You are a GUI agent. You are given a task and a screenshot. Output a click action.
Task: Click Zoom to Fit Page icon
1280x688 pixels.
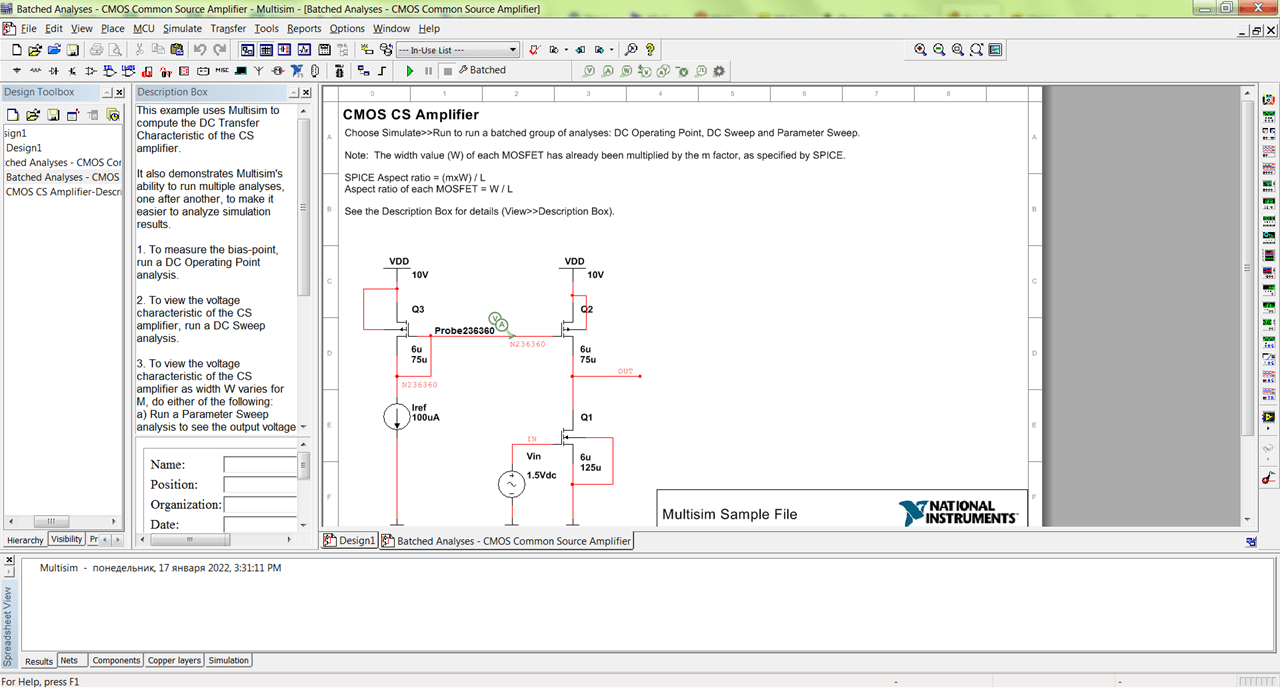click(x=976, y=49)
